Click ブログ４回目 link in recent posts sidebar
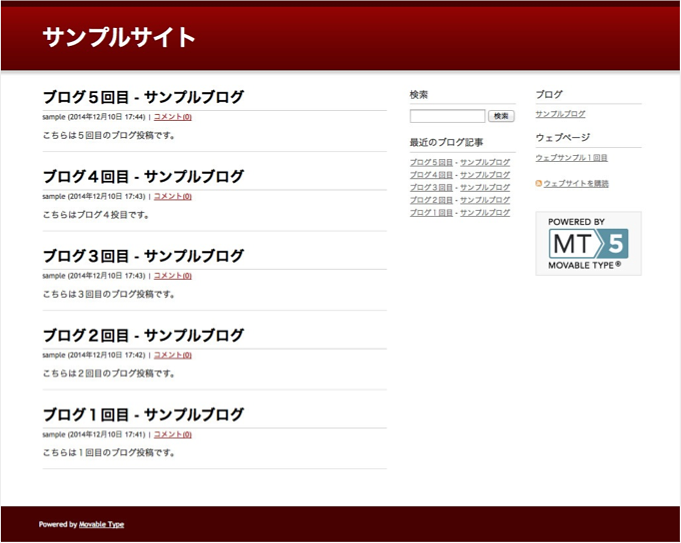The height and width of the screenshot is (543, 681). [431, 175]
